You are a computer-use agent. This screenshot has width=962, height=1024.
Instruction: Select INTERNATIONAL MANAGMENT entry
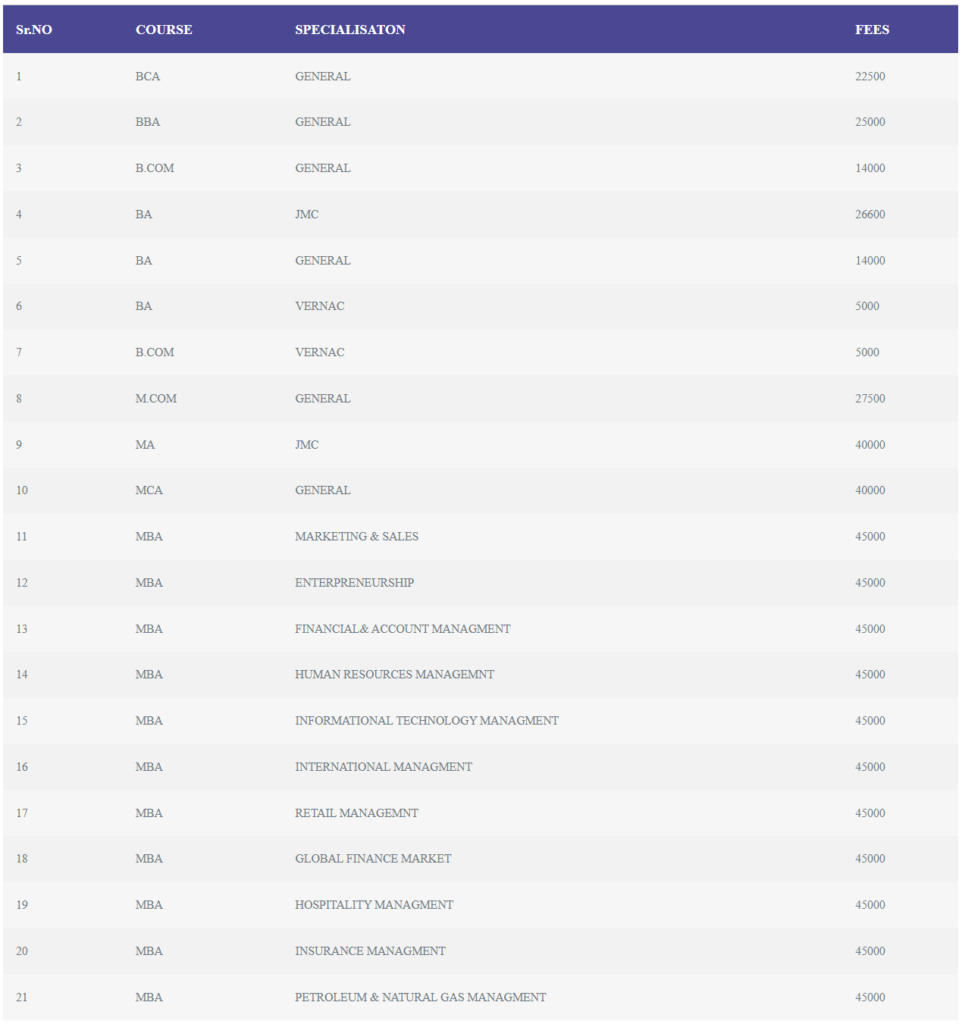(x=383, y=767)
